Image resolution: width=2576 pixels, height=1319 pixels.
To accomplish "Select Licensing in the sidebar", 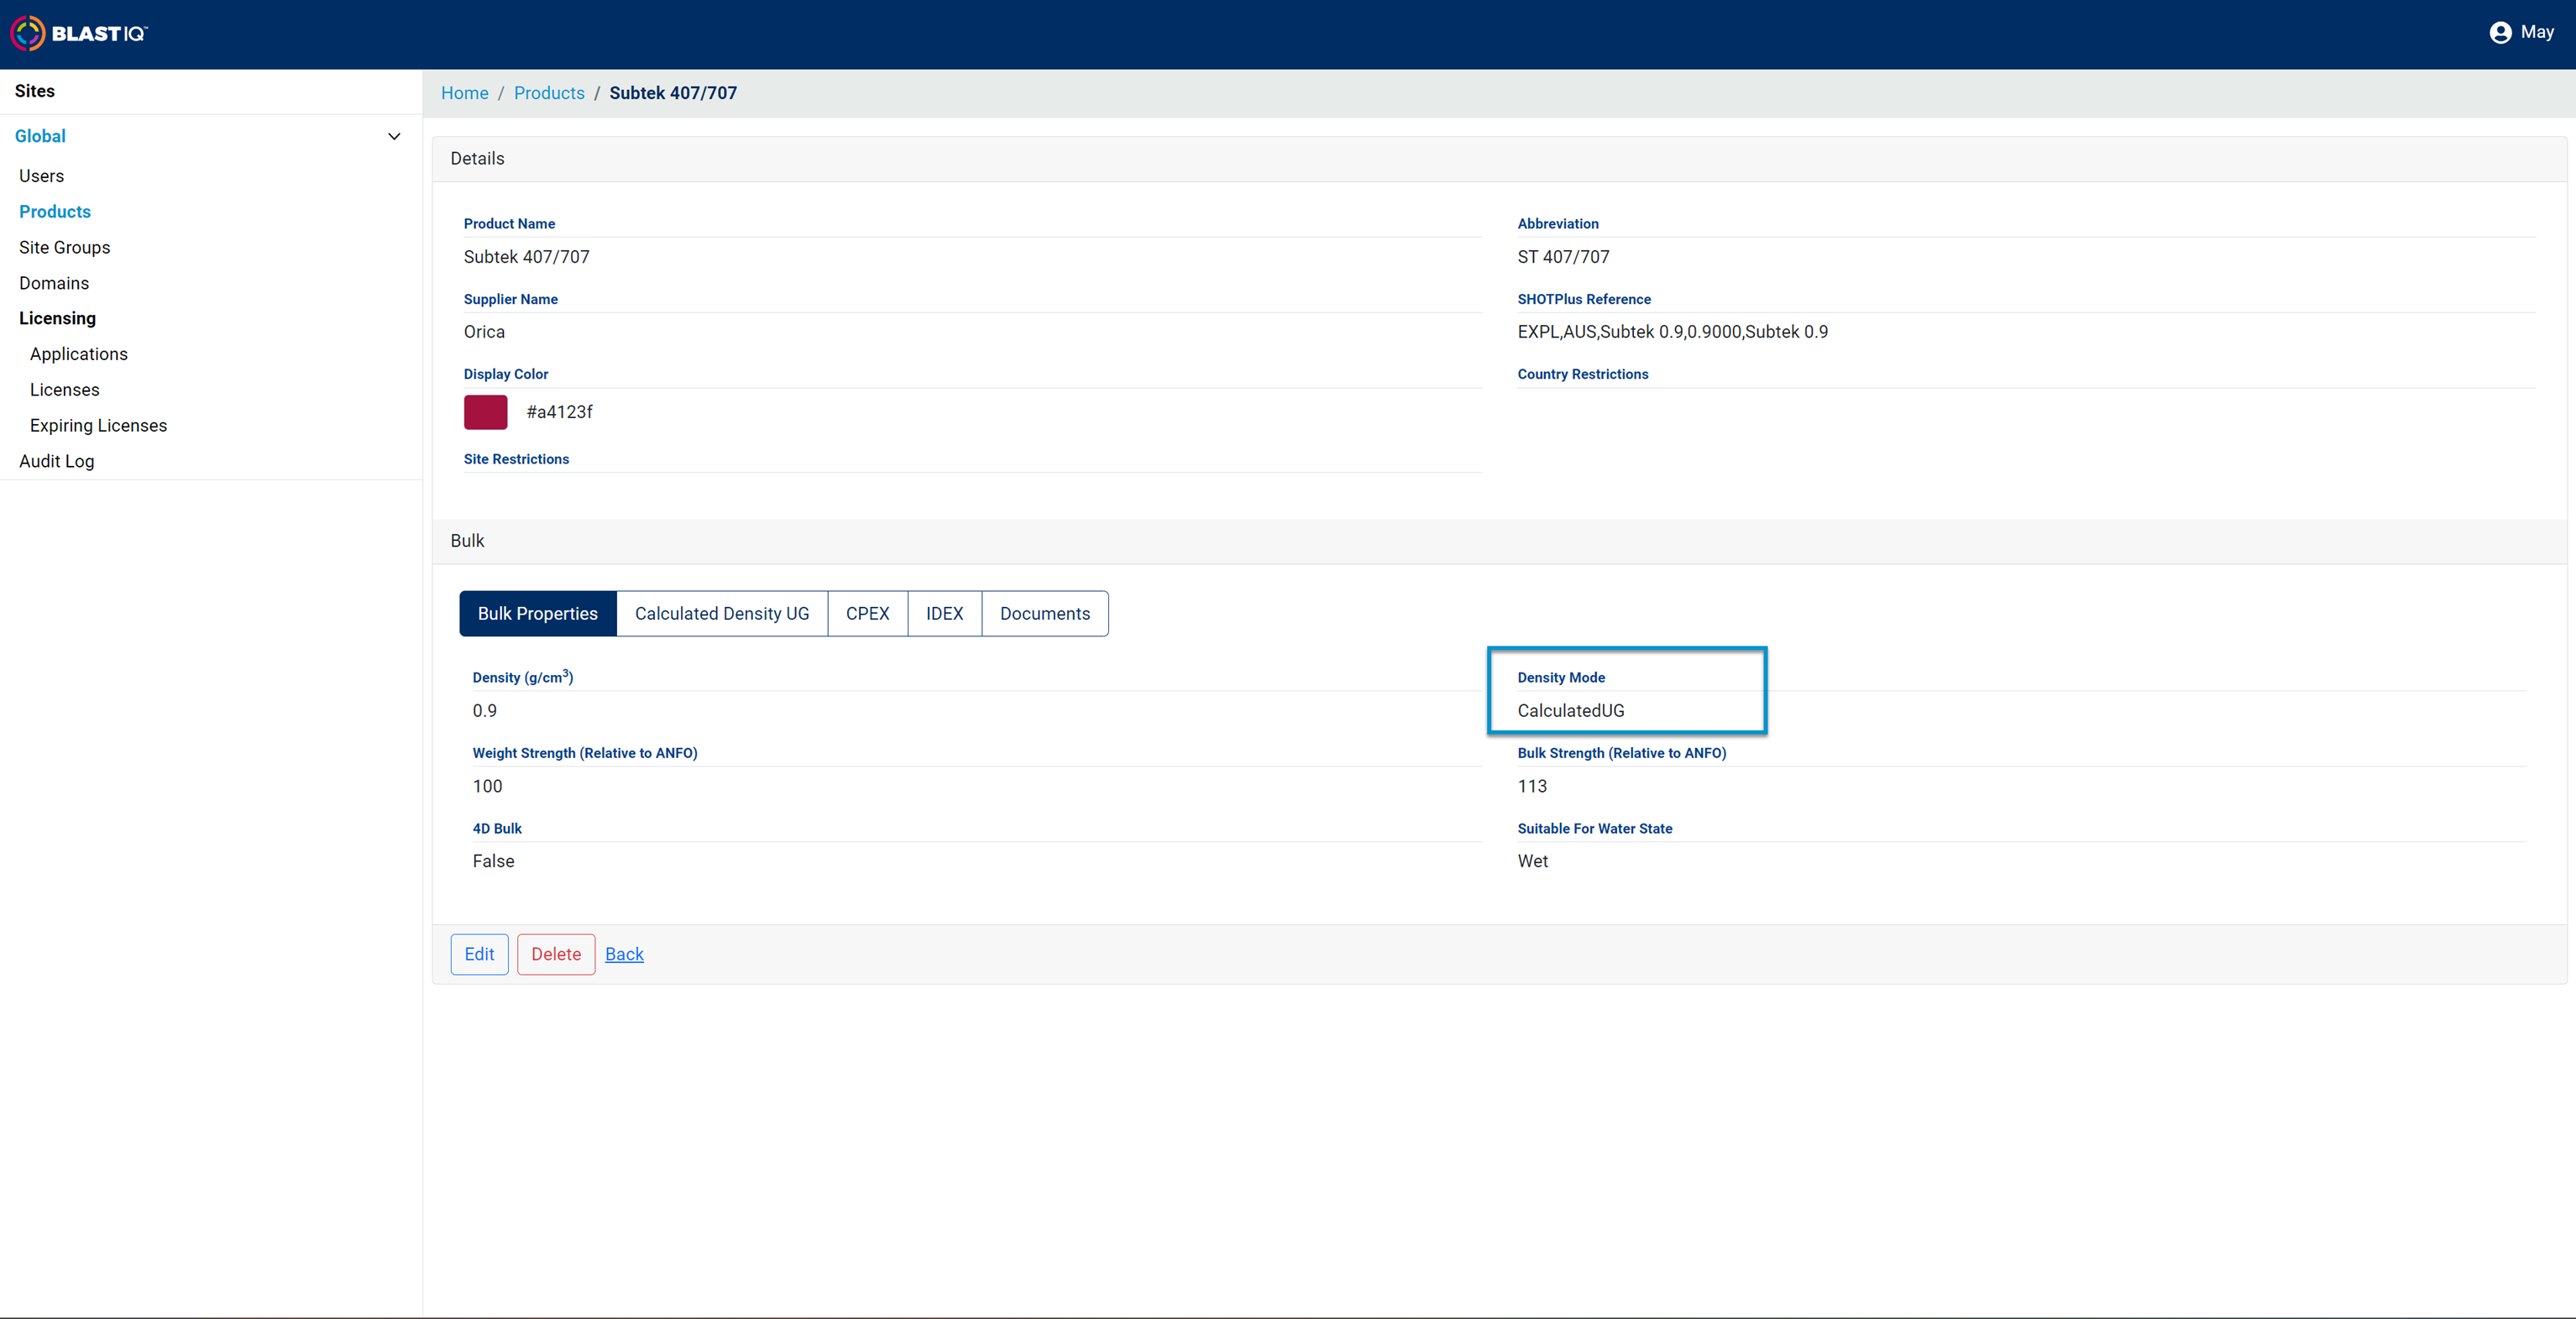I will pos(57,318).
